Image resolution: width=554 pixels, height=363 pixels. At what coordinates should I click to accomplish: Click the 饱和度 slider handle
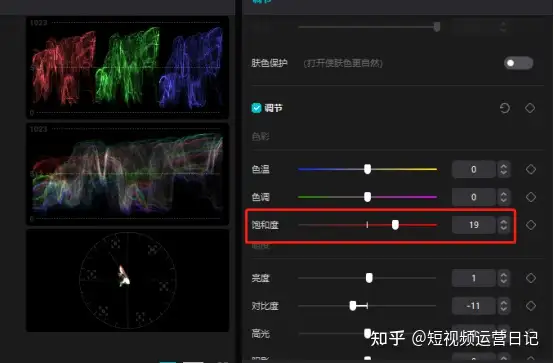pyautogui.click(x=395, y=224)
